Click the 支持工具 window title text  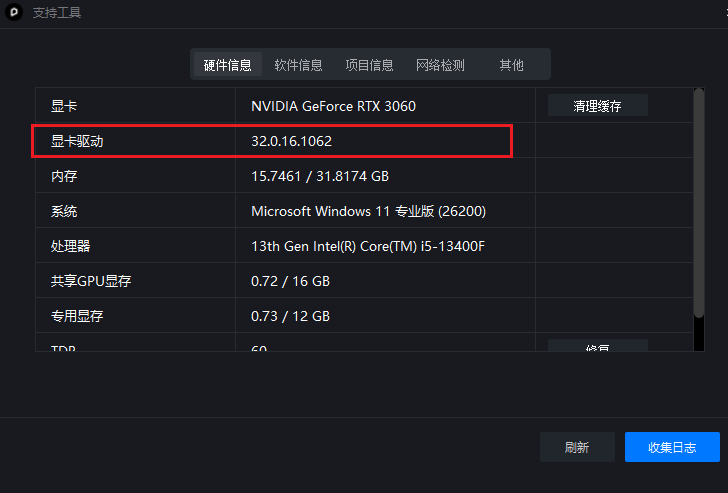click(57, 13)
